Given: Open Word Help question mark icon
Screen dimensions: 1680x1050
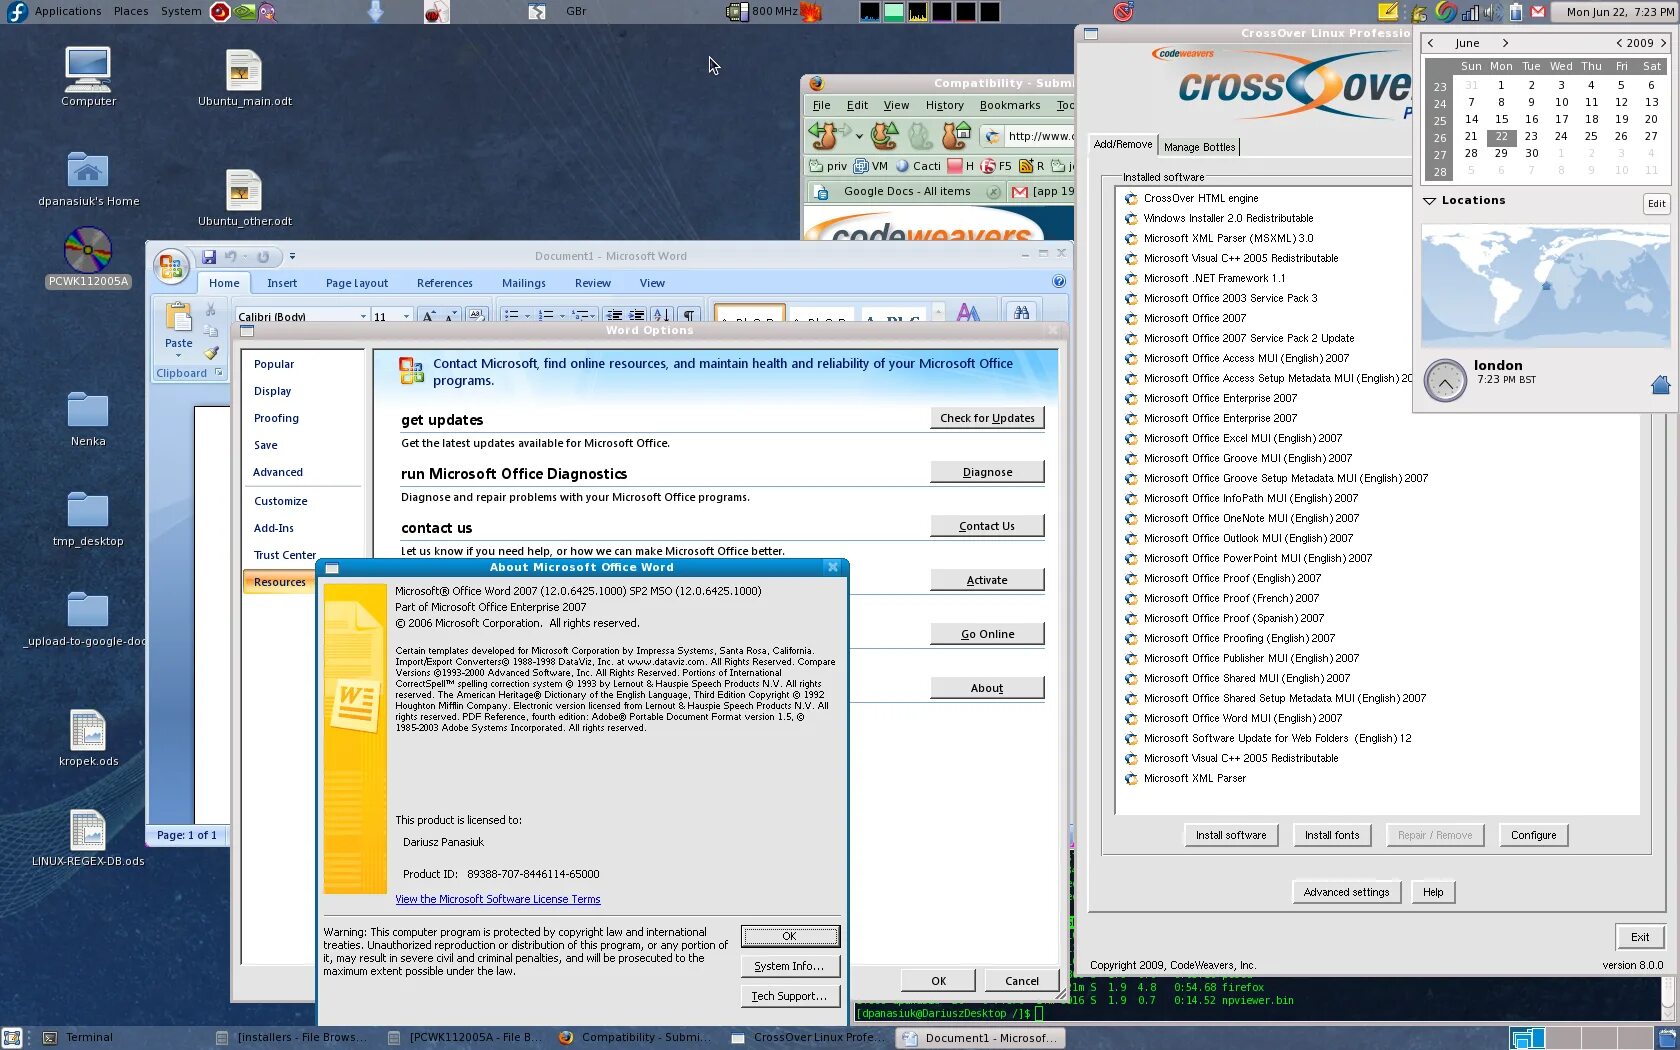Looking at the screenshot, I should pos(1059,282).
